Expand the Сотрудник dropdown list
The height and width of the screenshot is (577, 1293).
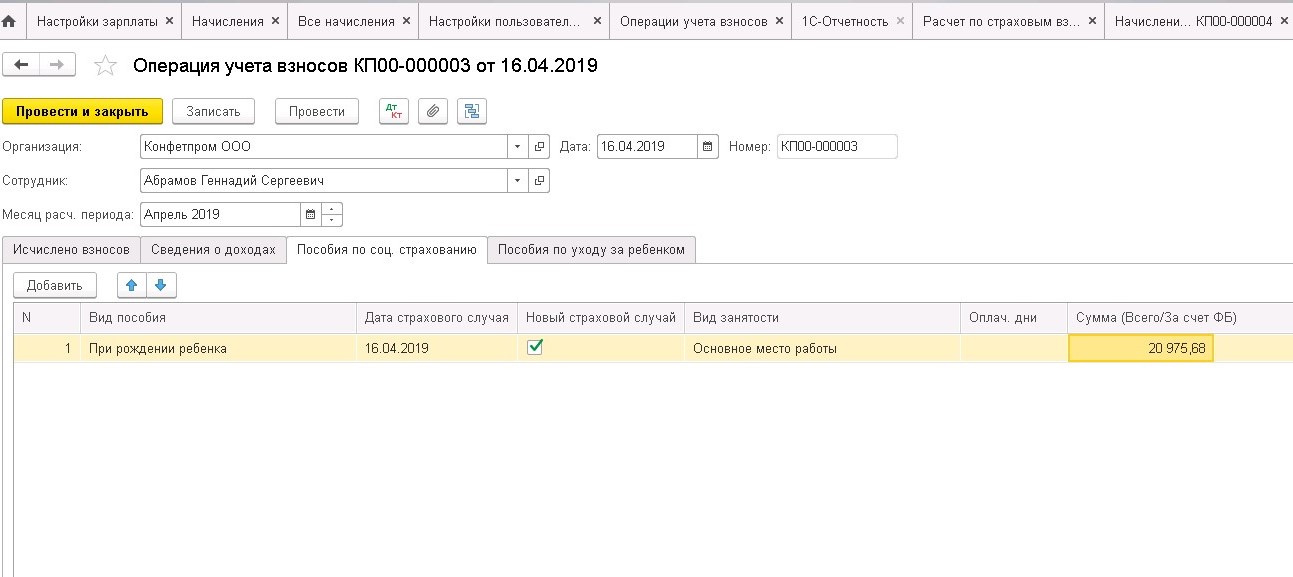(x=517, y=181)
